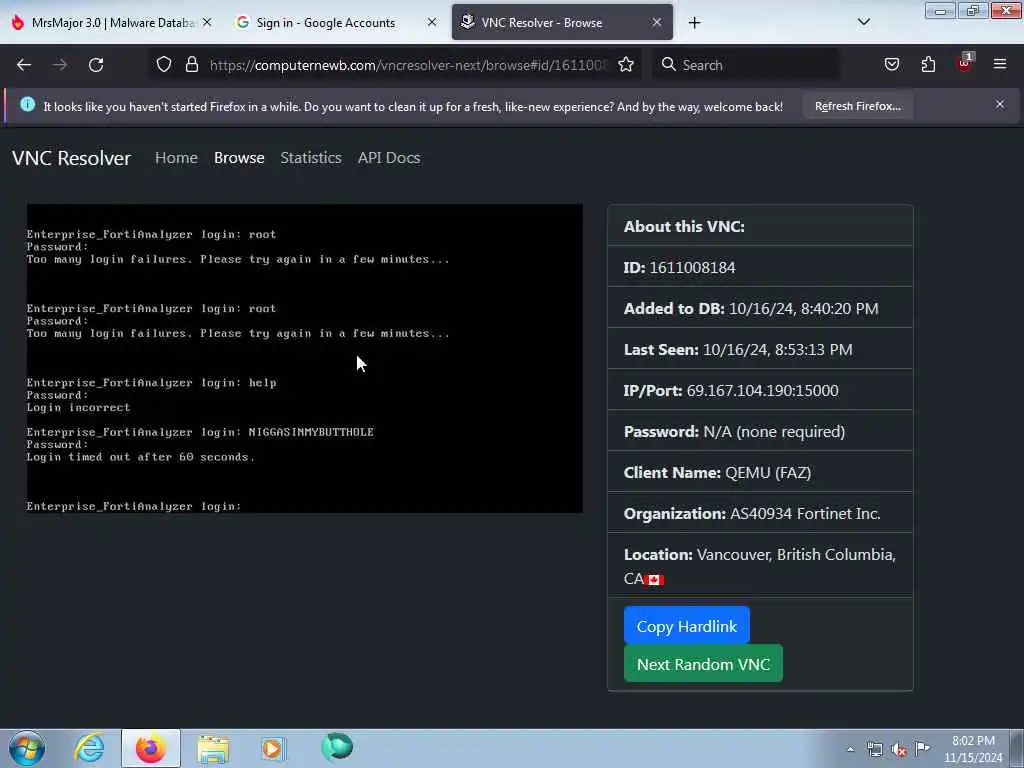Bookmark this page with the star icon
This screenshot has height=768, width=1024.
tap(626, 64)
